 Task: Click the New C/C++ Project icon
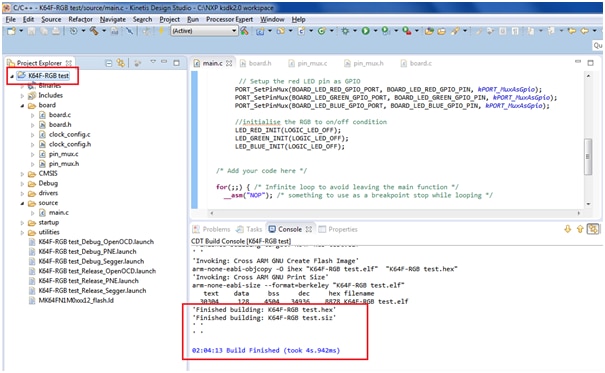(x=260, y=31)
